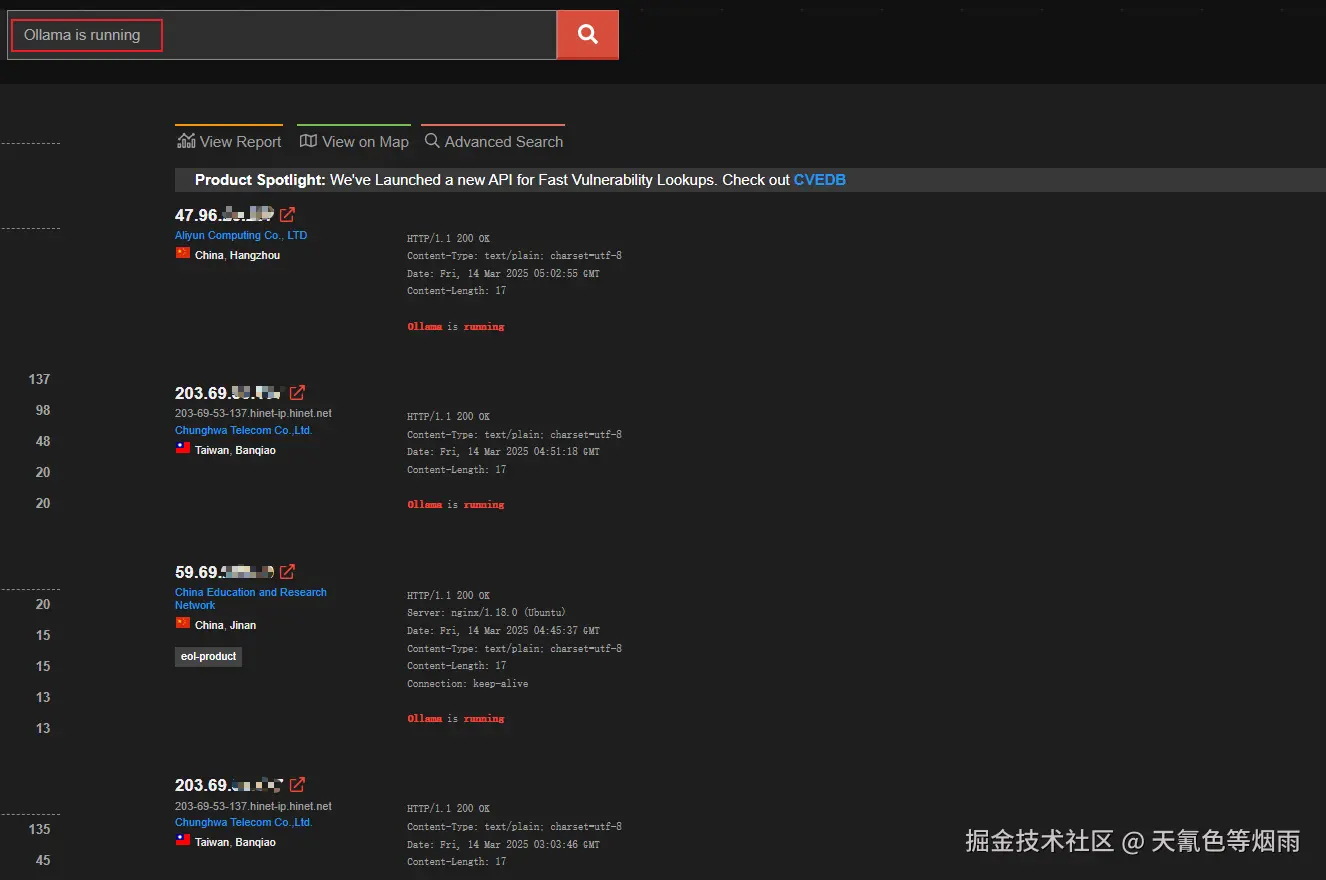Open the View Report tab
This screenshot has width=1326, height=880.
229,141
